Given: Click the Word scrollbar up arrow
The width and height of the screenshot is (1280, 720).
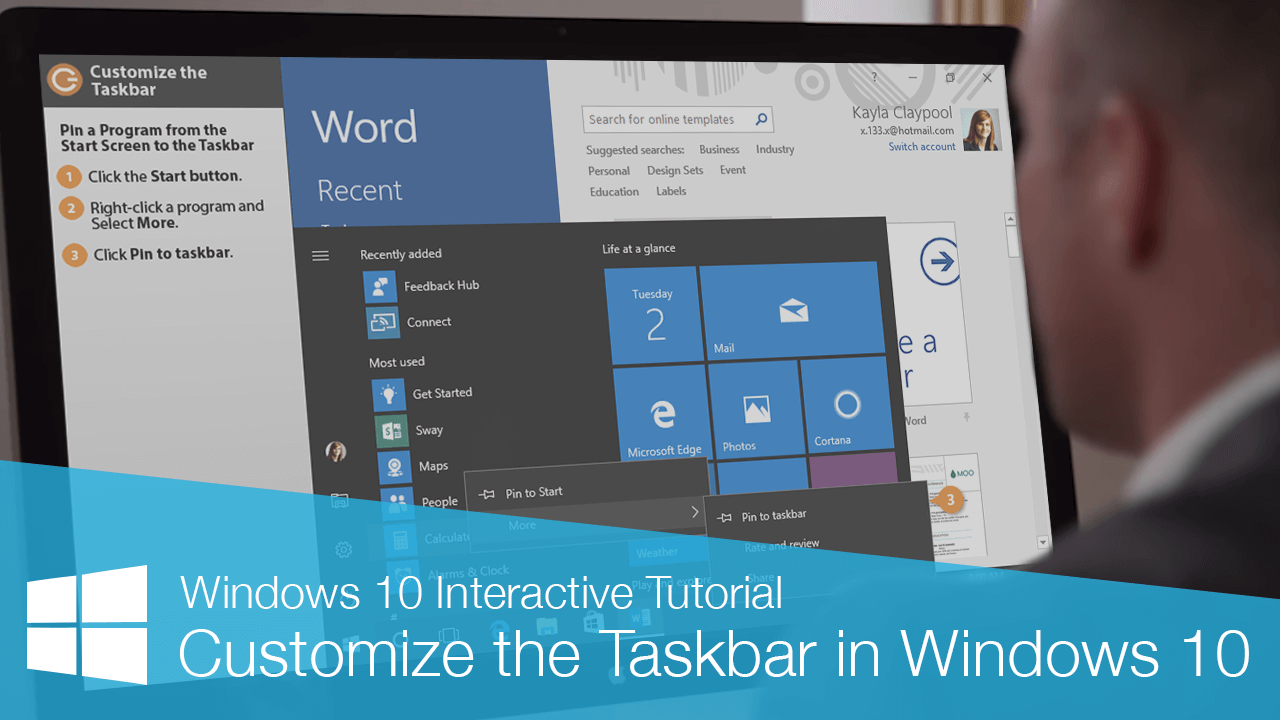Looking at the screenshot, I should 1011,219.
